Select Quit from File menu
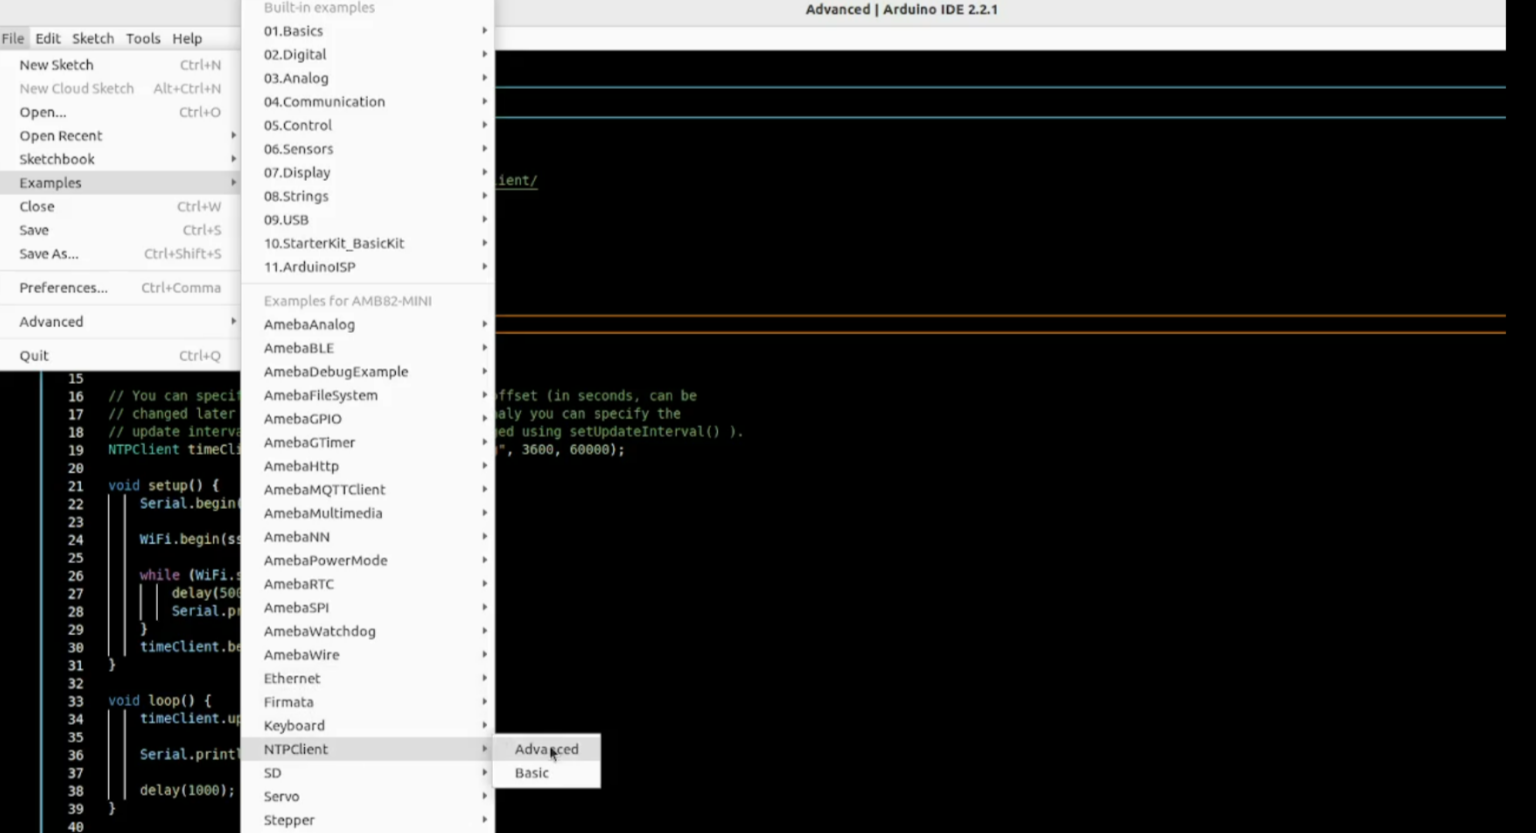This screenshot has width=1536, height=833. coord(120,356)
